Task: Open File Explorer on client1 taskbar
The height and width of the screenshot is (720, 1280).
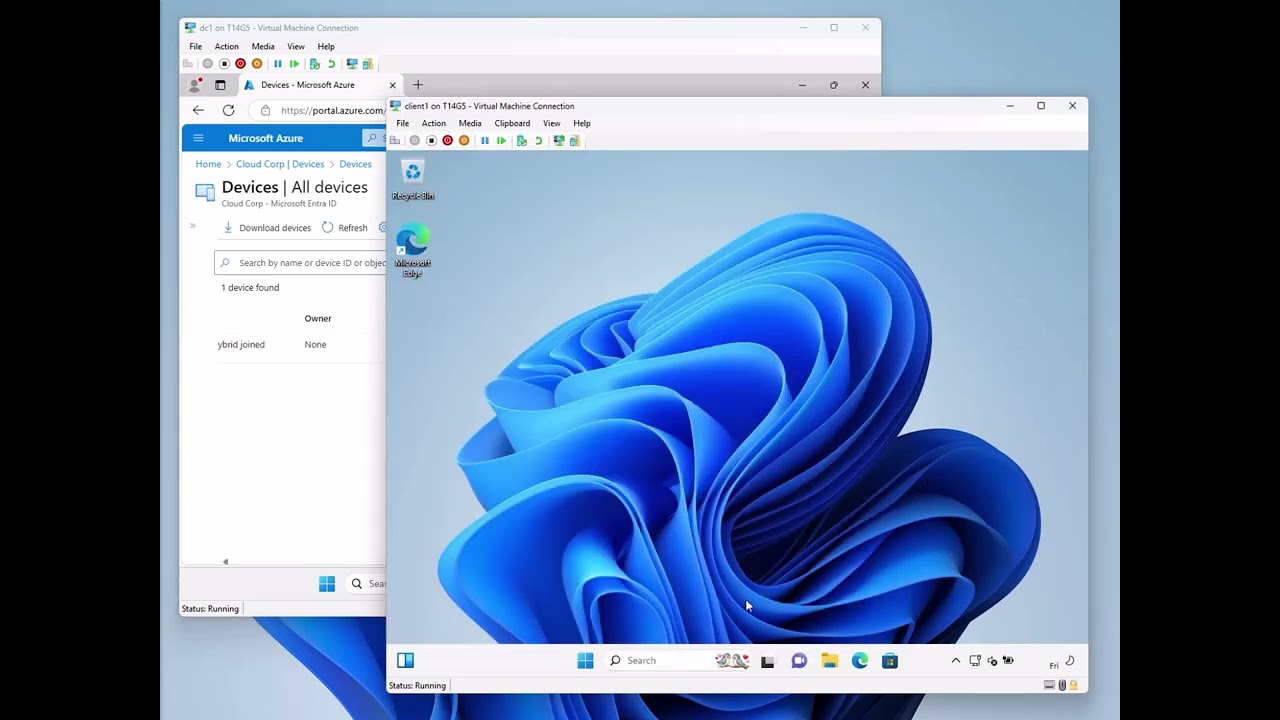Action: 829,661
